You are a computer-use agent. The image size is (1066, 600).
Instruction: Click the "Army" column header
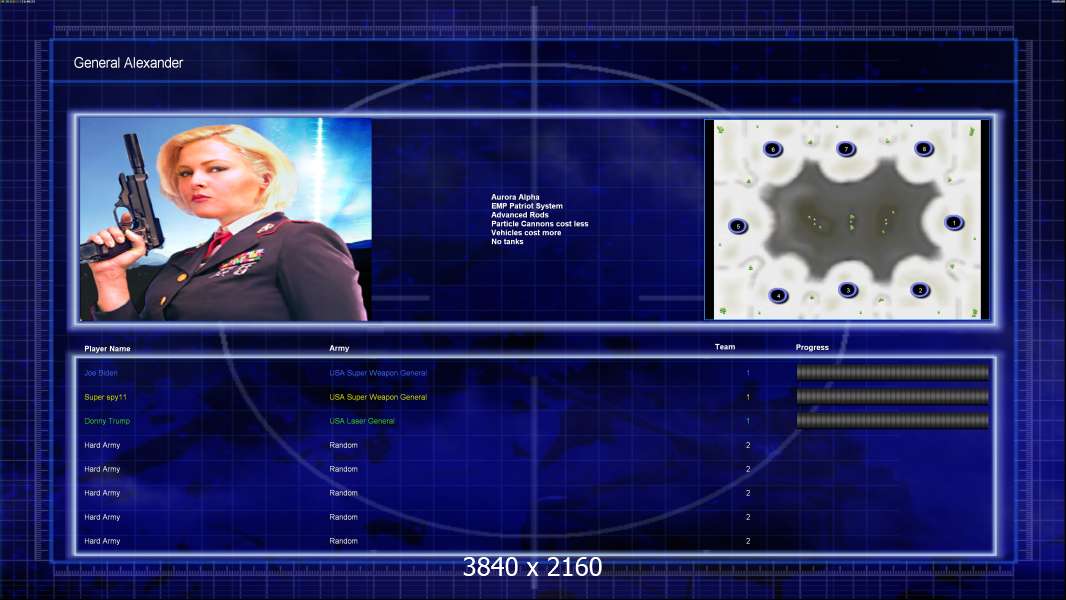pyautogui.click(x=339, y=348)
